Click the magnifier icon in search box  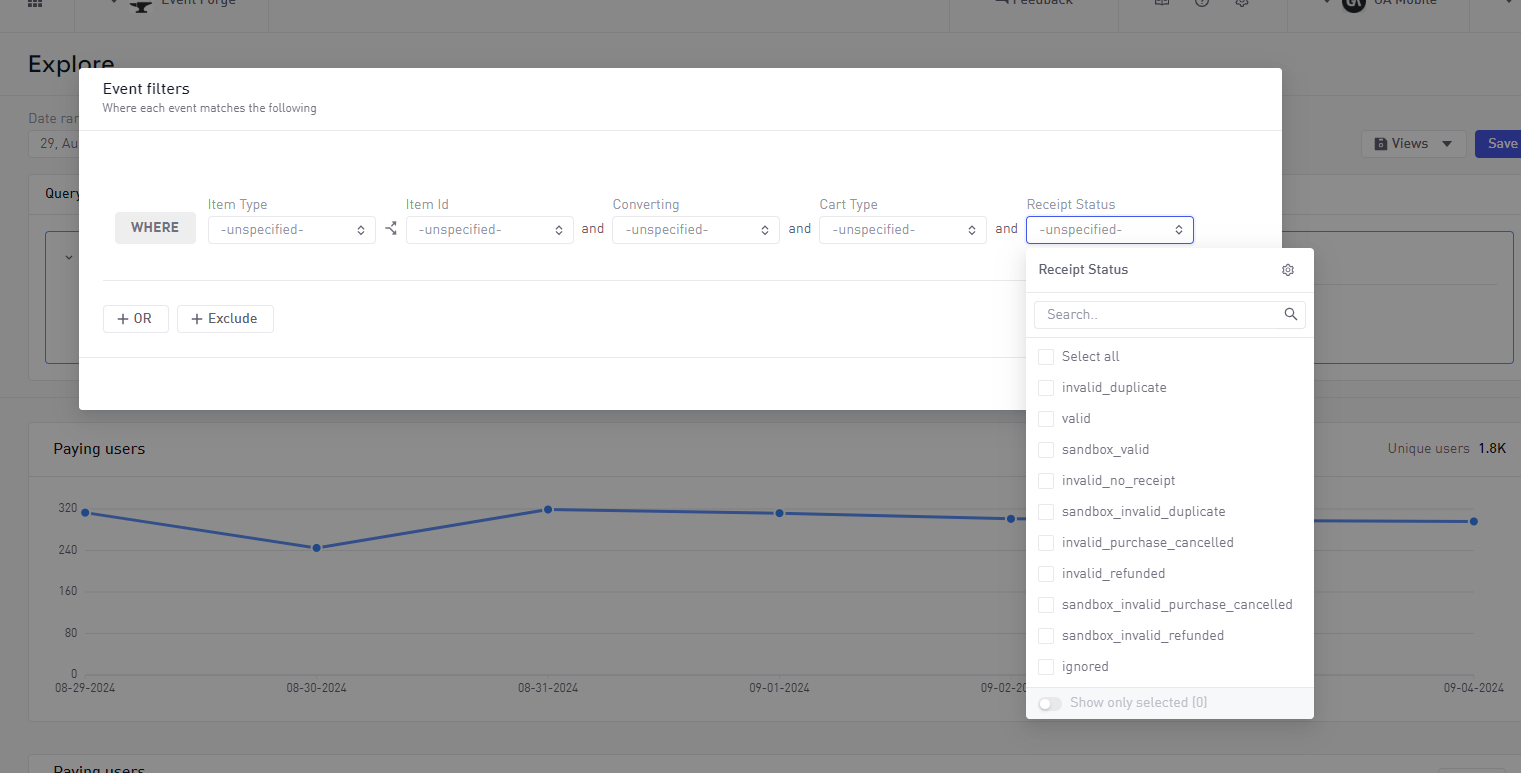tap(1291, 314)
